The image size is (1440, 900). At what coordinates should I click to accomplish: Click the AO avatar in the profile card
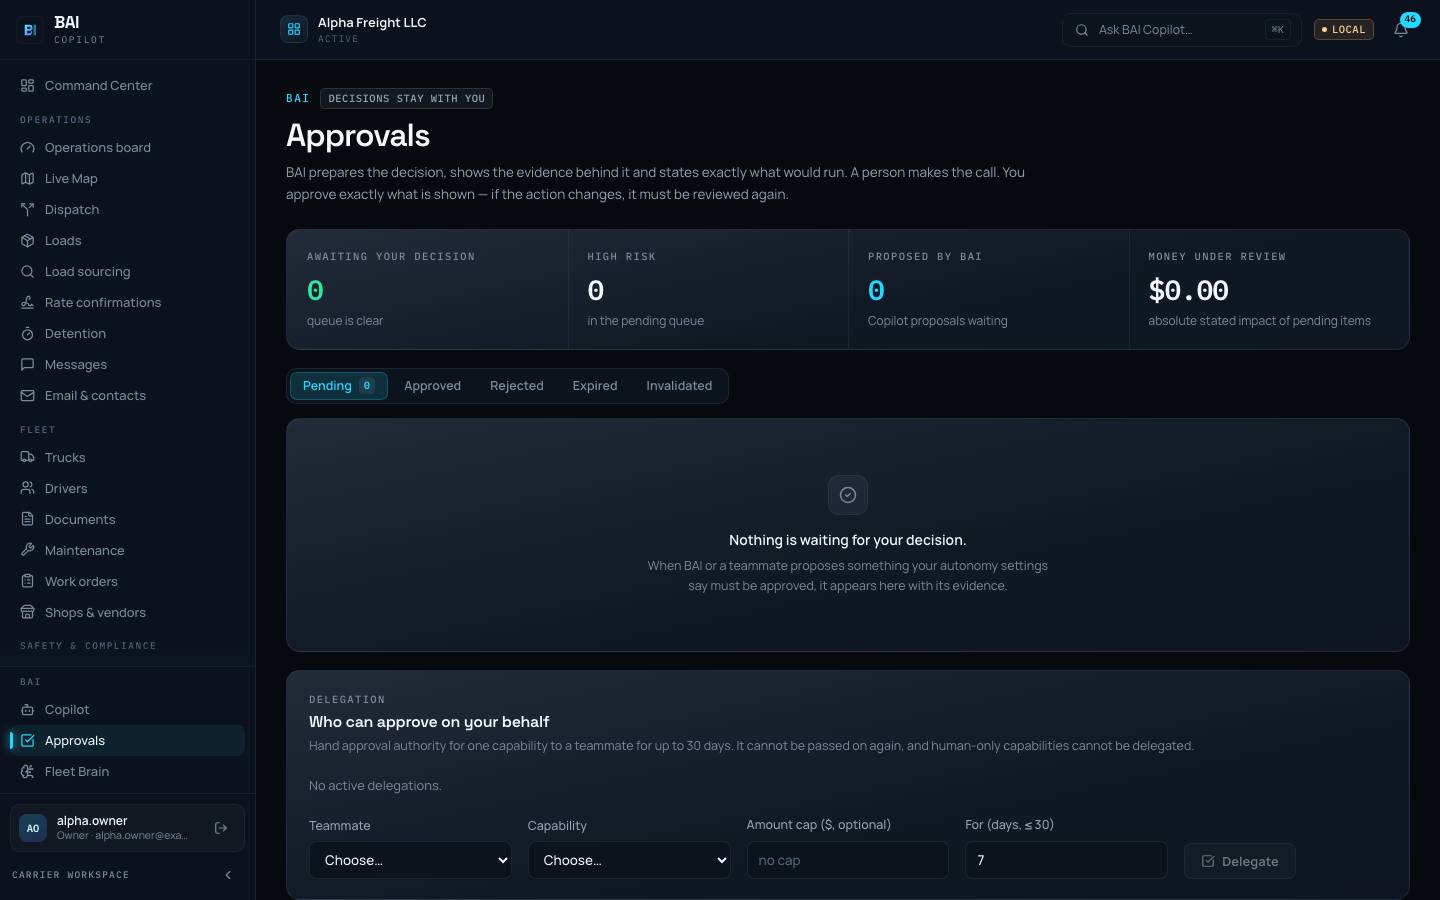(33, 828)
